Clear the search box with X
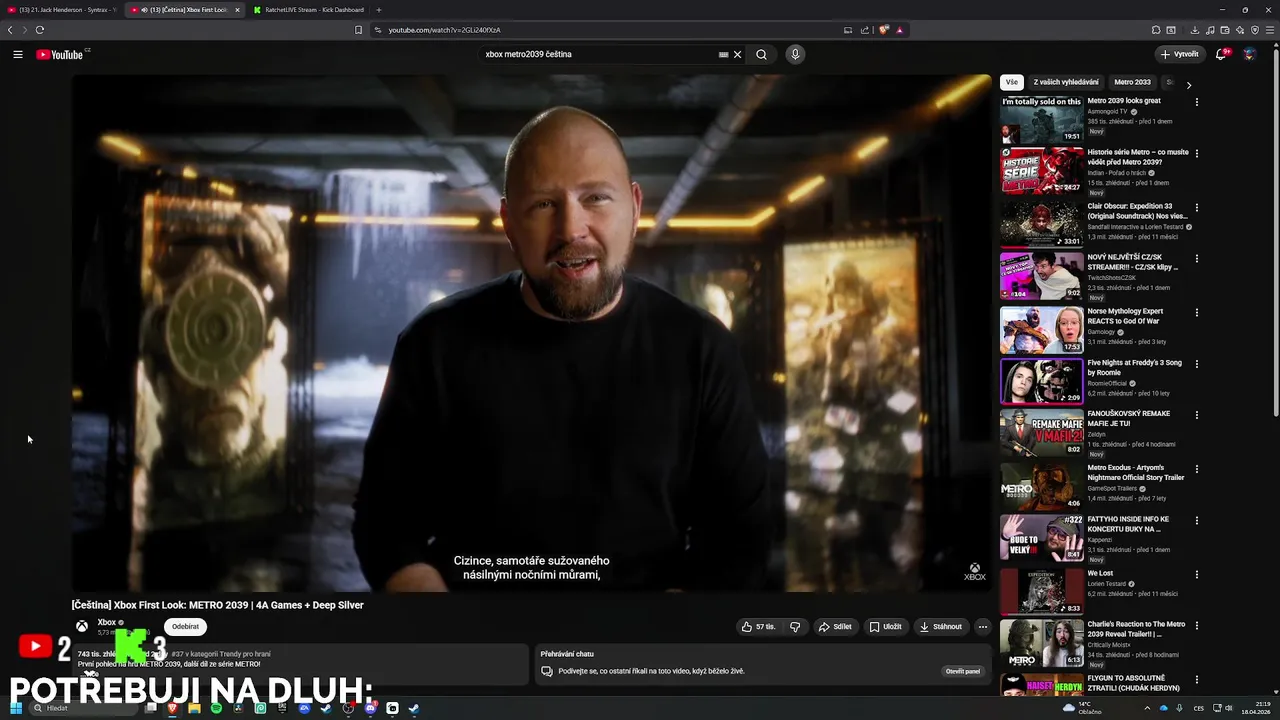1280x720 pixels. tap(737, 54)
